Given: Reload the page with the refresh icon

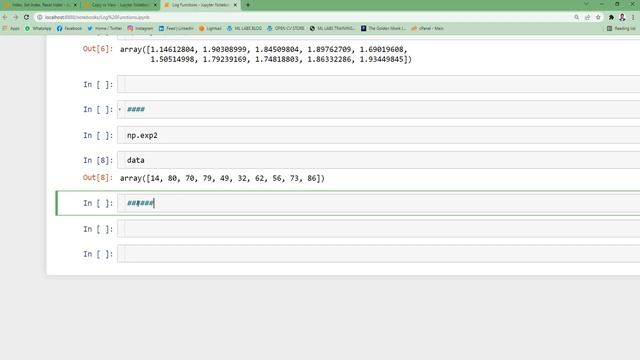Looking at the screenshot, I should pyautogui.click(x=27, y=17).
